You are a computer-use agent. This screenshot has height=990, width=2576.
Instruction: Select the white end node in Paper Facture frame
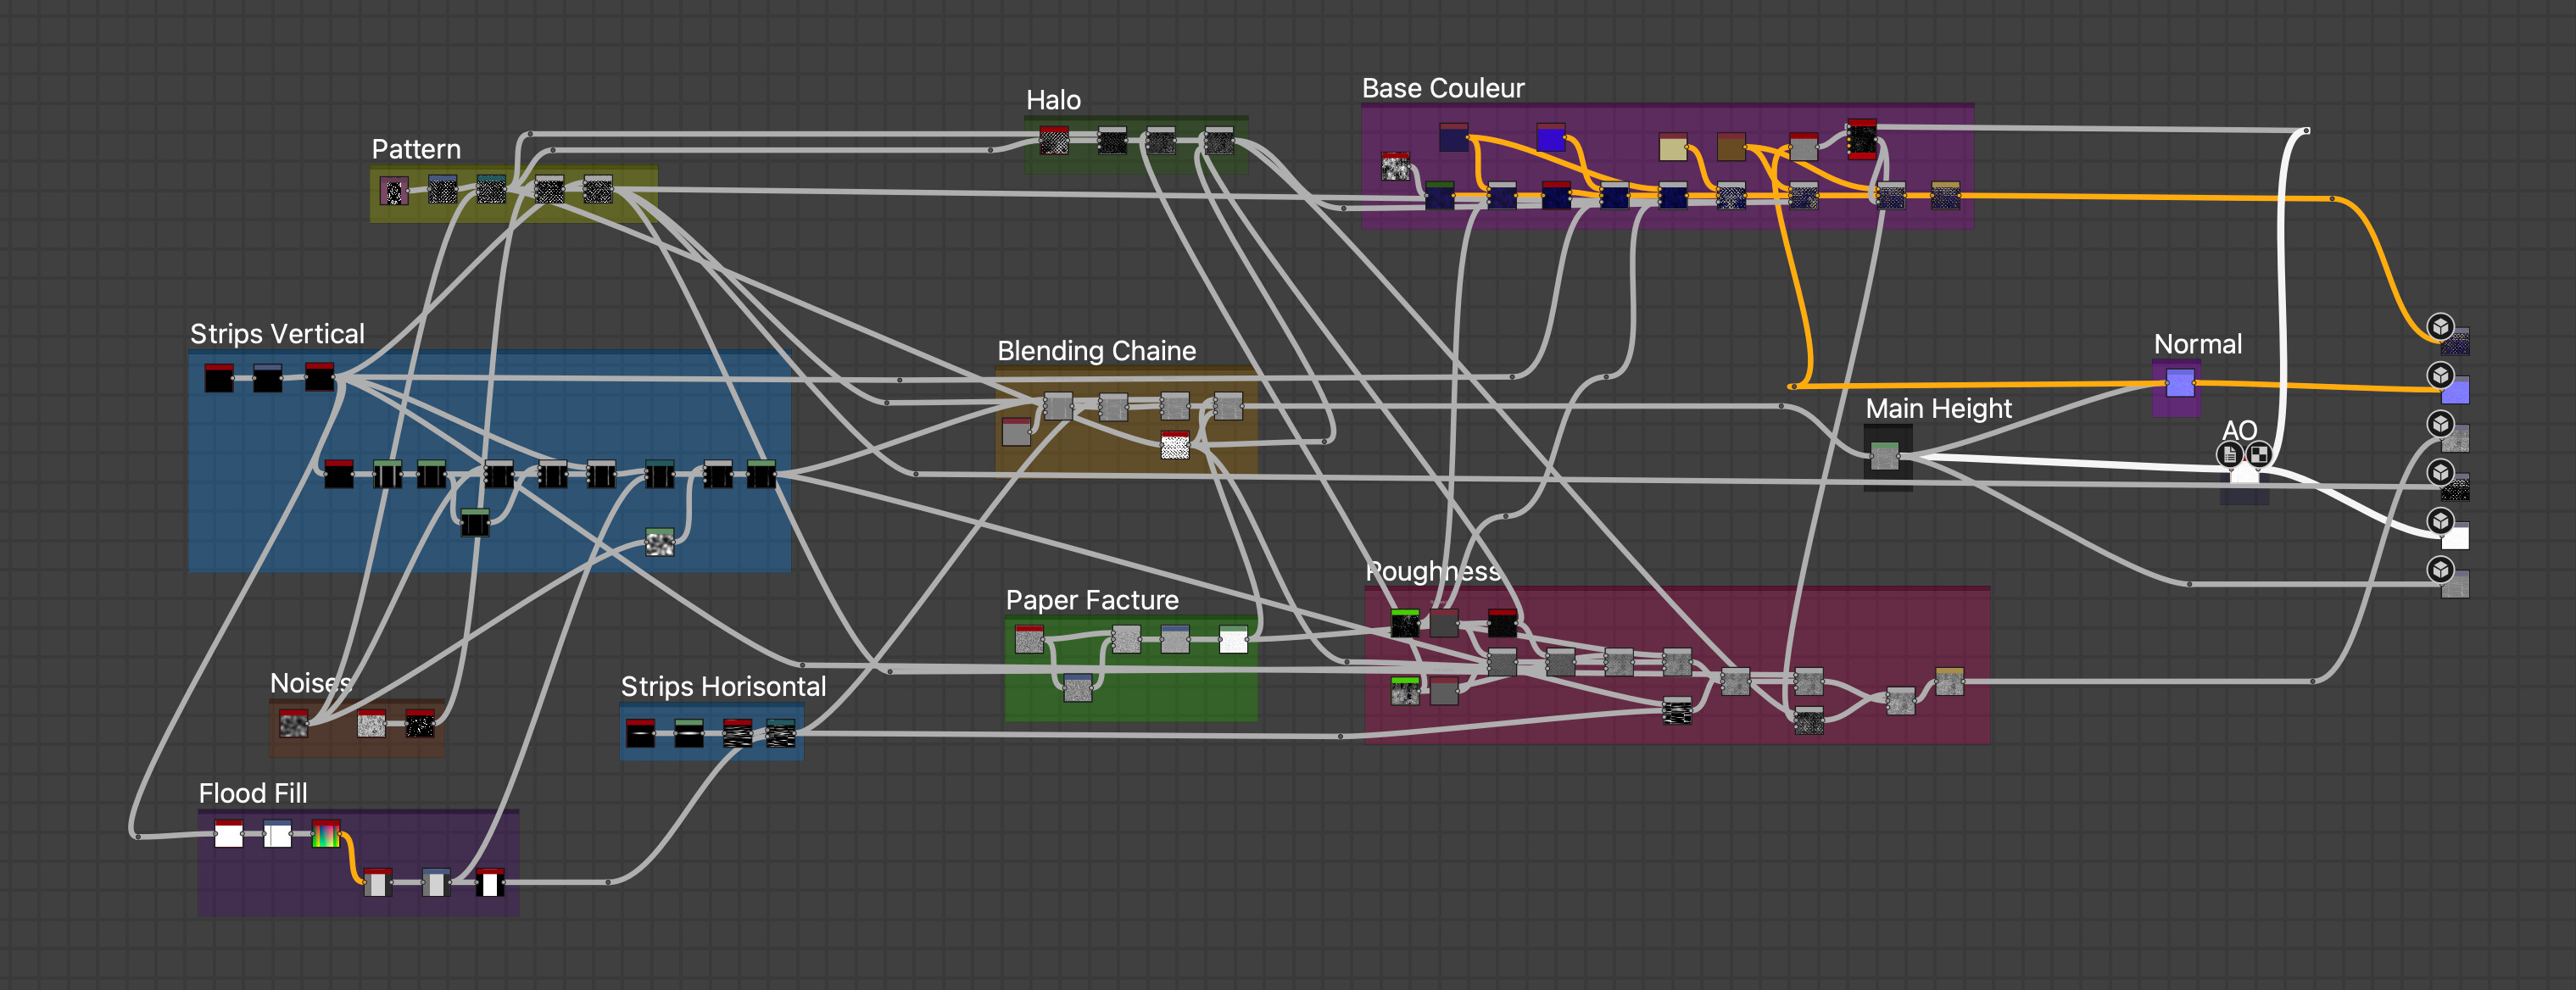(x=1233, y=640)
